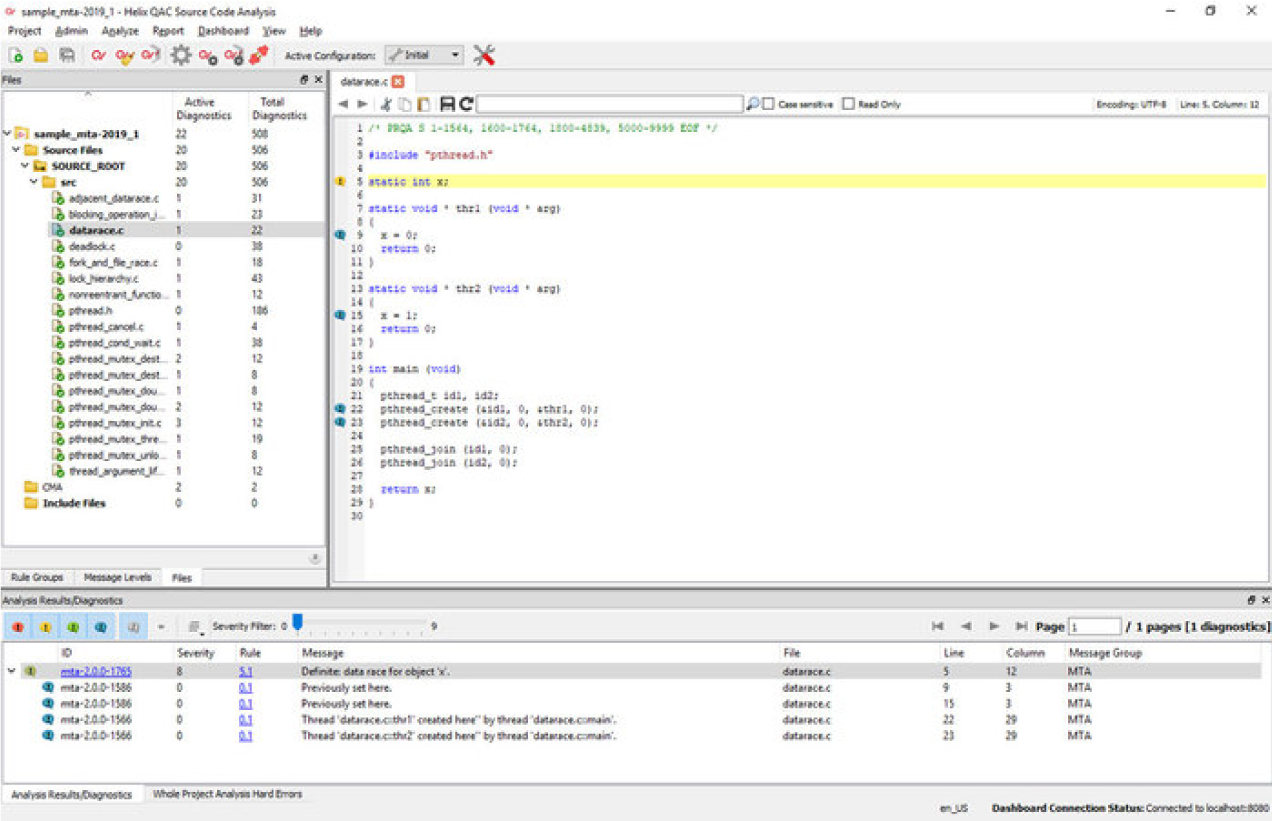Click the QAC icon with small gear

pos(207,56)
